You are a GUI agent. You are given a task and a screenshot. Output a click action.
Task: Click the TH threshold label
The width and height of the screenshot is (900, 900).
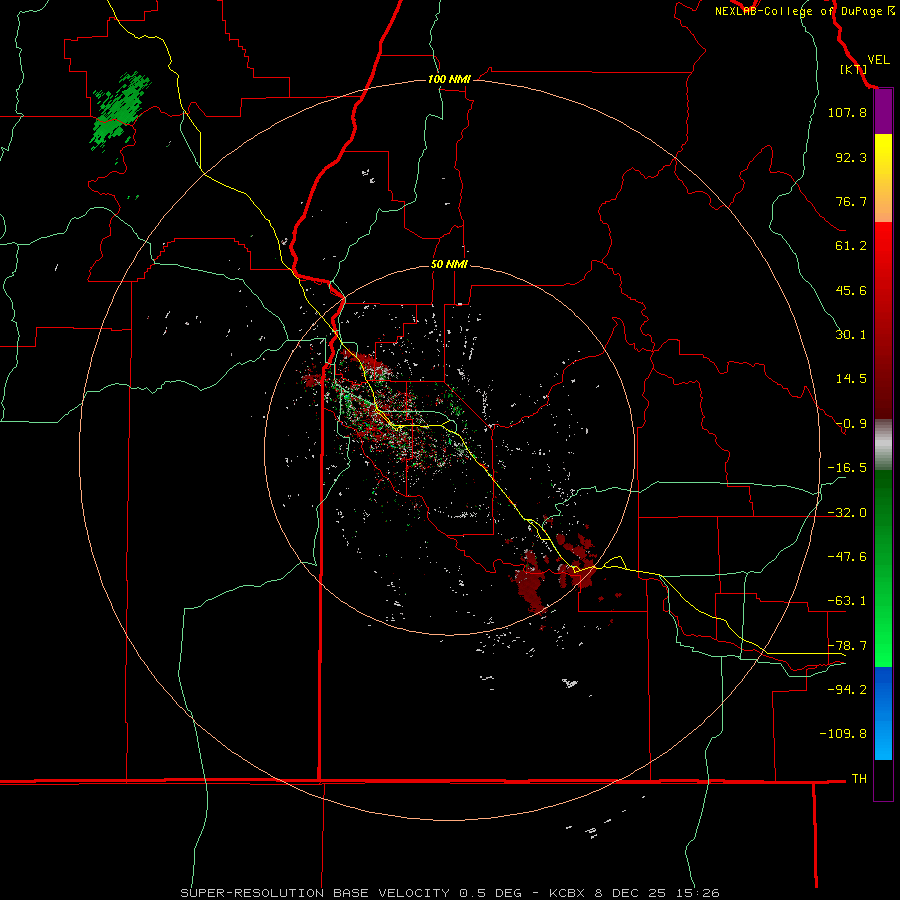(859, 779)
